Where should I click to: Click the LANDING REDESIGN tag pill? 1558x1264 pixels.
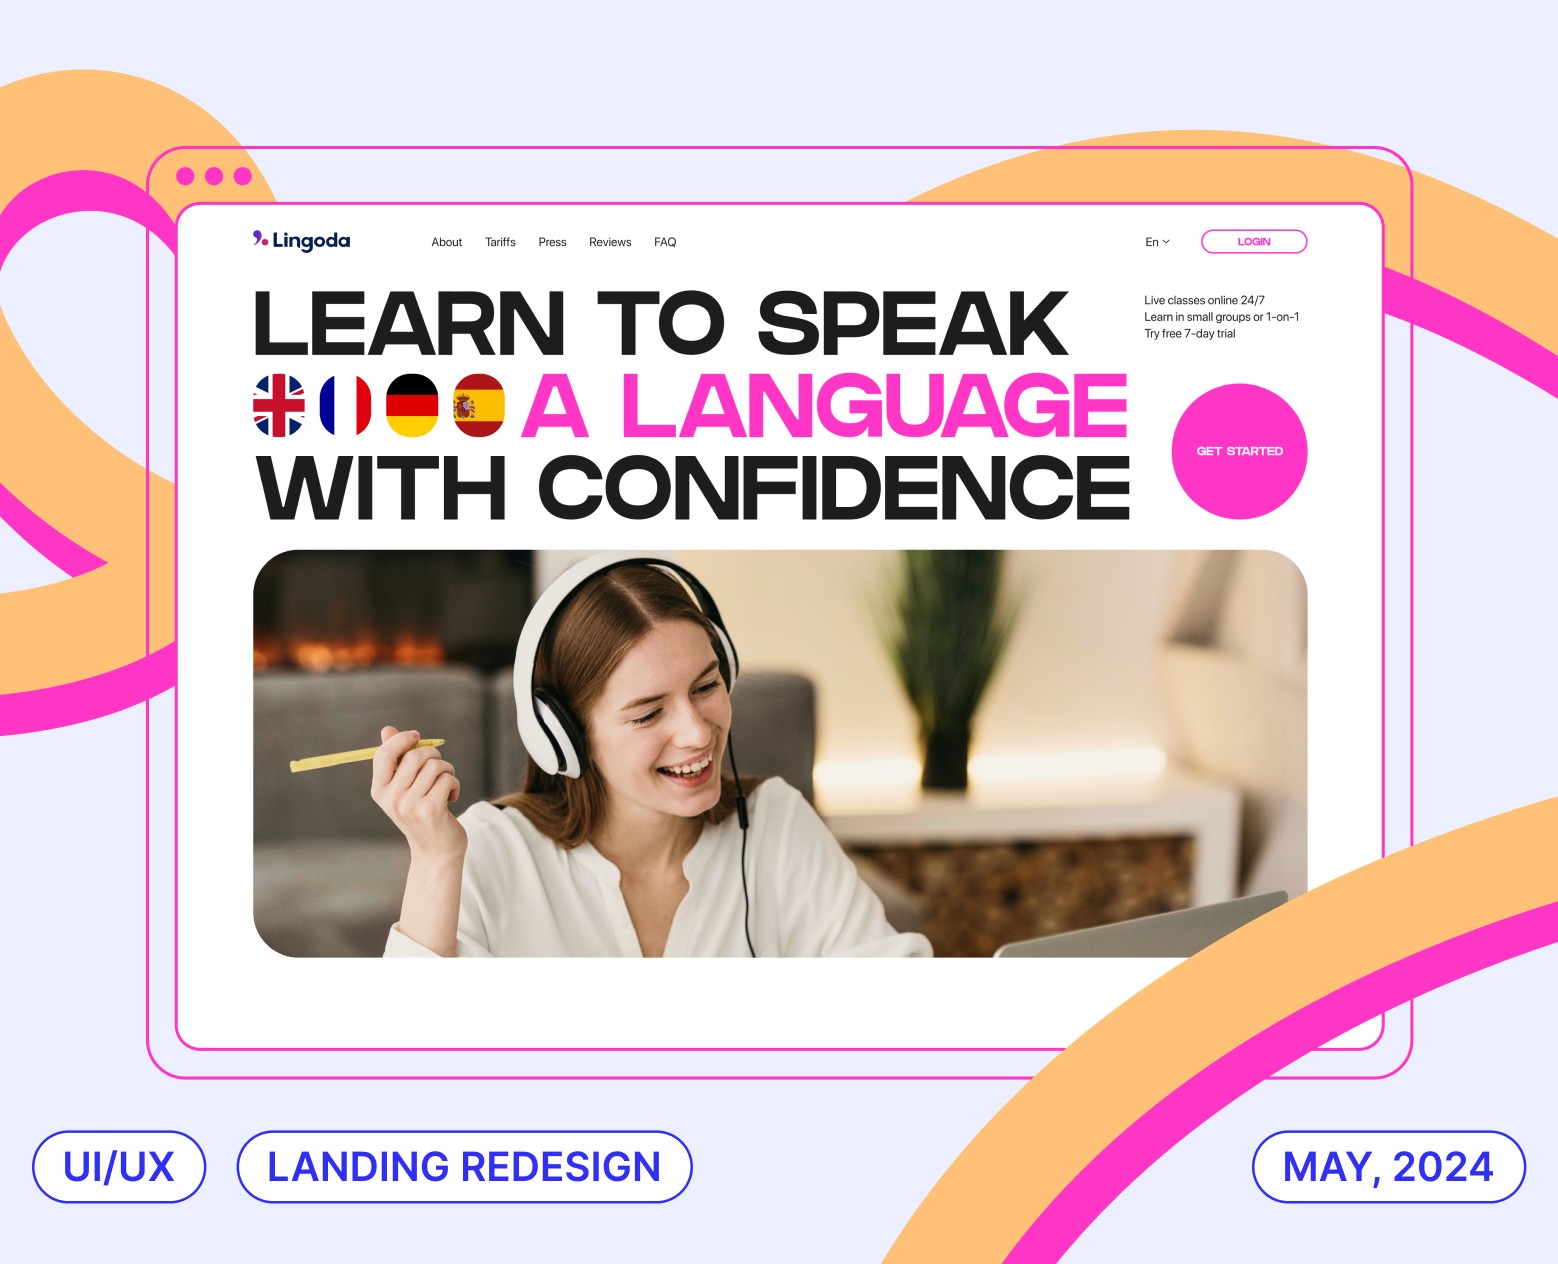(464, 1167)
